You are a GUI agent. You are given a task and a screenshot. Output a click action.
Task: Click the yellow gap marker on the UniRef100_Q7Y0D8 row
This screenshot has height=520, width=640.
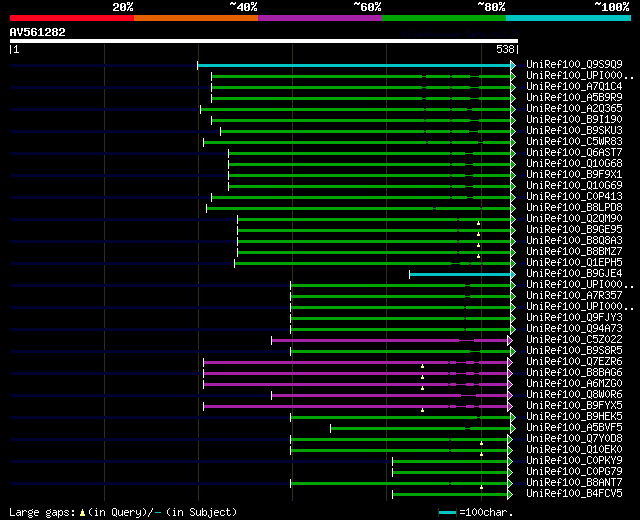(482, 443)
